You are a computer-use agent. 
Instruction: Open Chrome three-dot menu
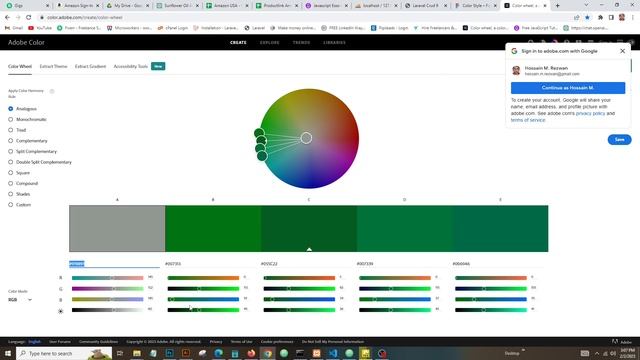pos(633,18)
